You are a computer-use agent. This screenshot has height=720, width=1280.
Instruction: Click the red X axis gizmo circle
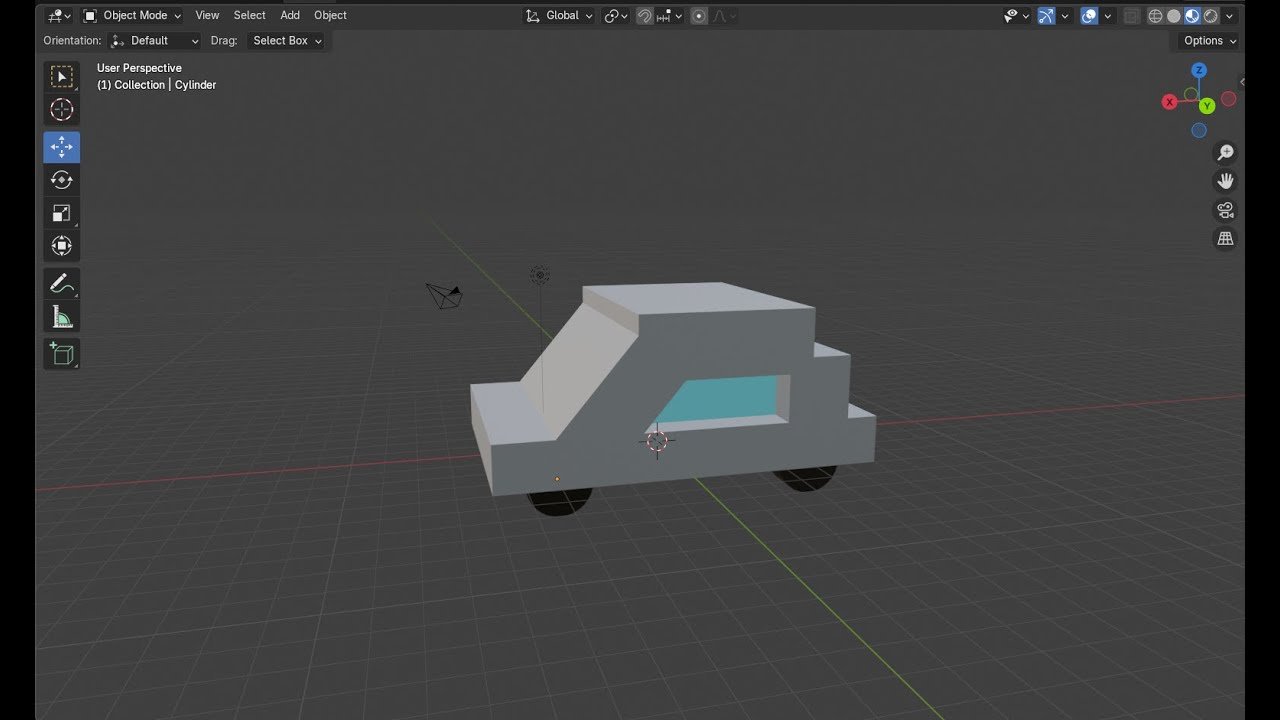1169,102
